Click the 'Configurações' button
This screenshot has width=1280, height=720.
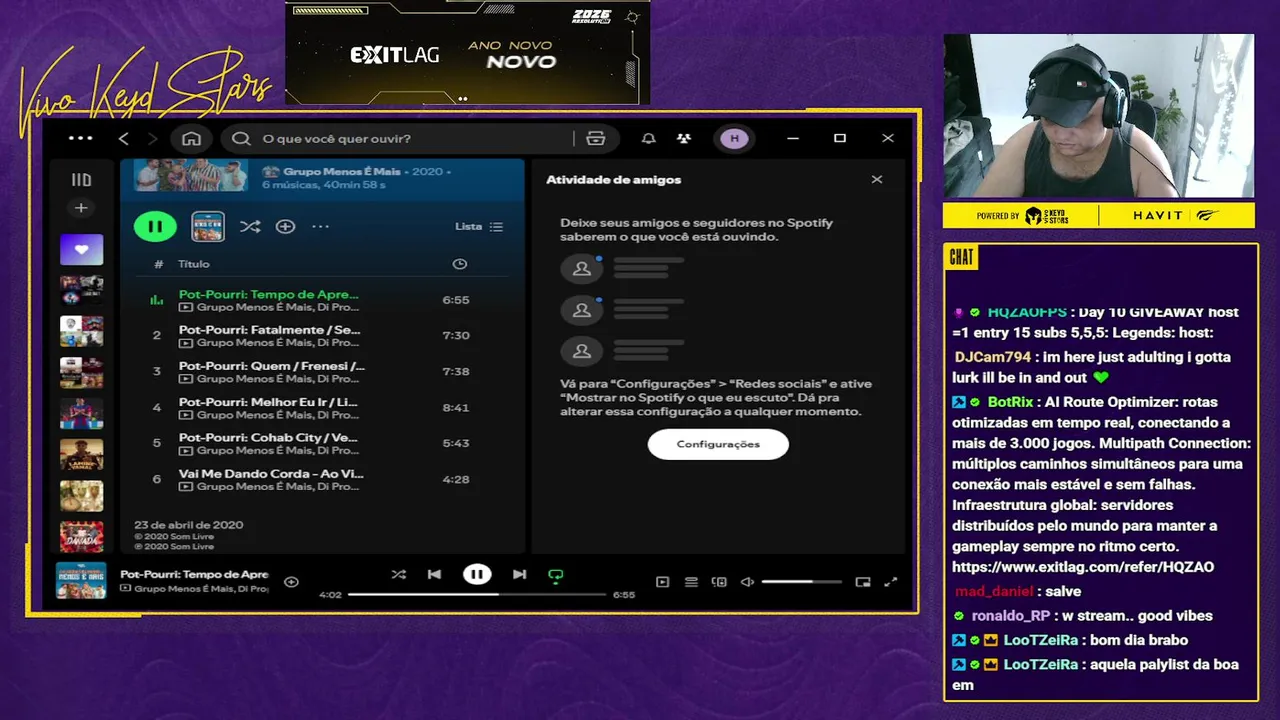click(718, 444)
